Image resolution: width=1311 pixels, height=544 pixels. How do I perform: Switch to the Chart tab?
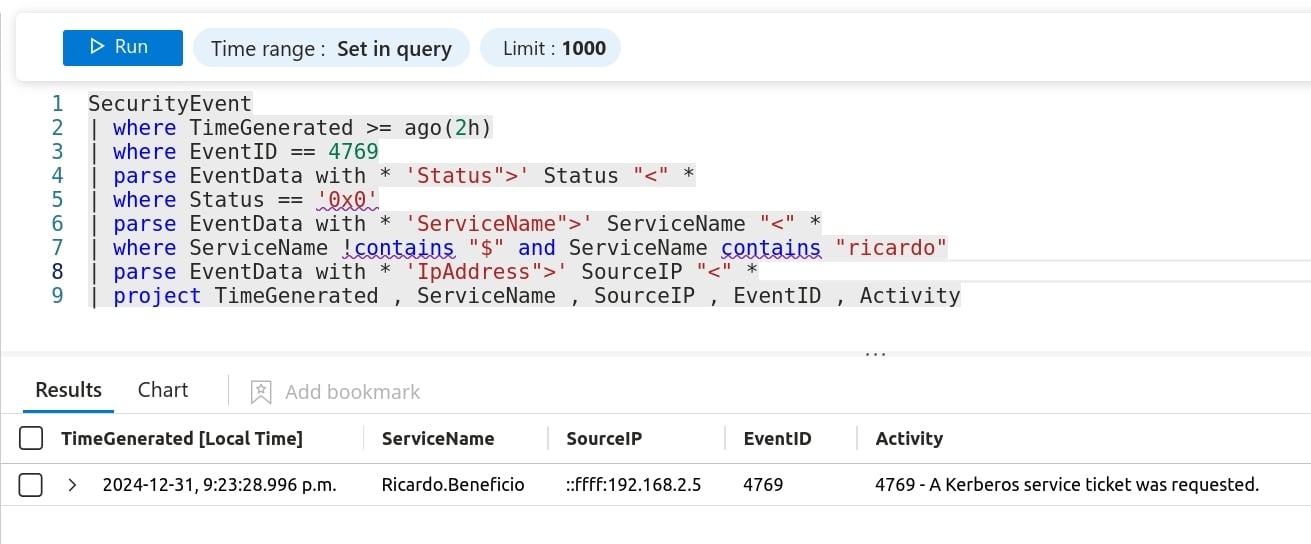point(163,390)
